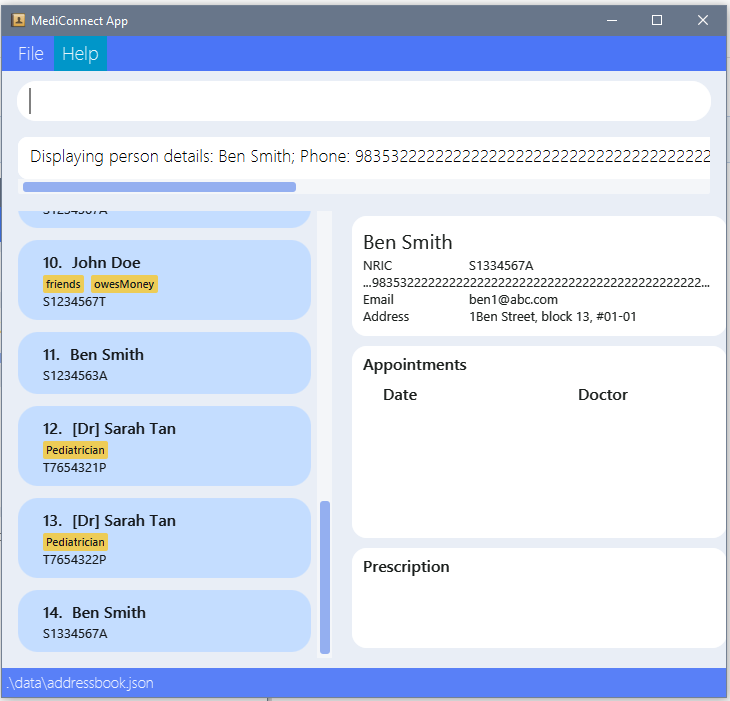Maximize the MediConnect window

pos(656,20)
